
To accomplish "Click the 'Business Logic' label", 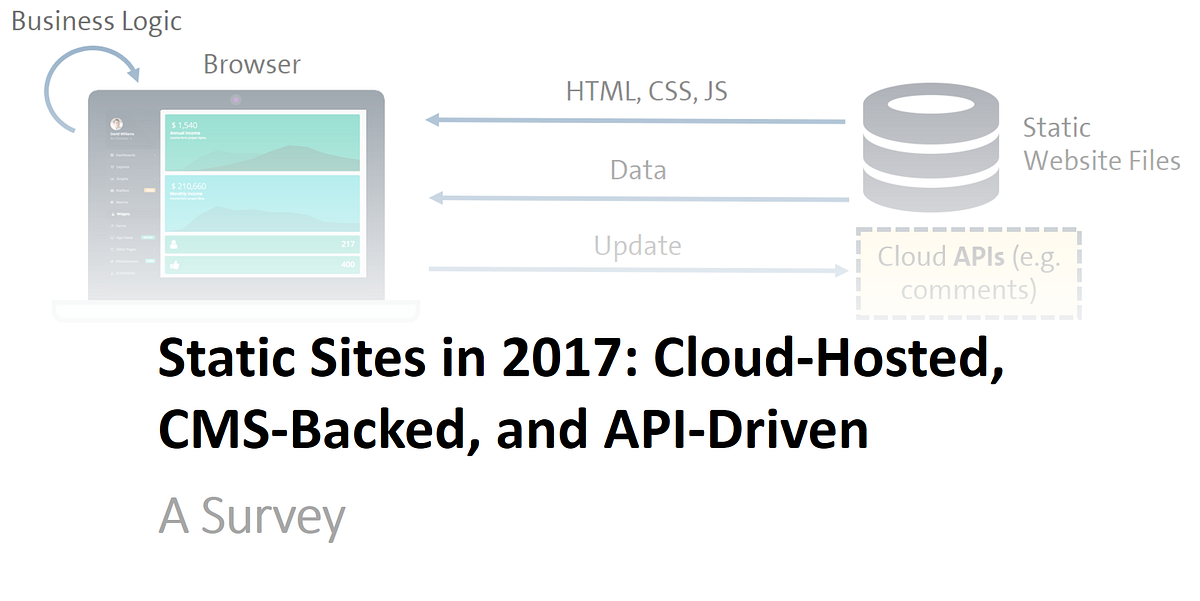I will tap(97, 21).
